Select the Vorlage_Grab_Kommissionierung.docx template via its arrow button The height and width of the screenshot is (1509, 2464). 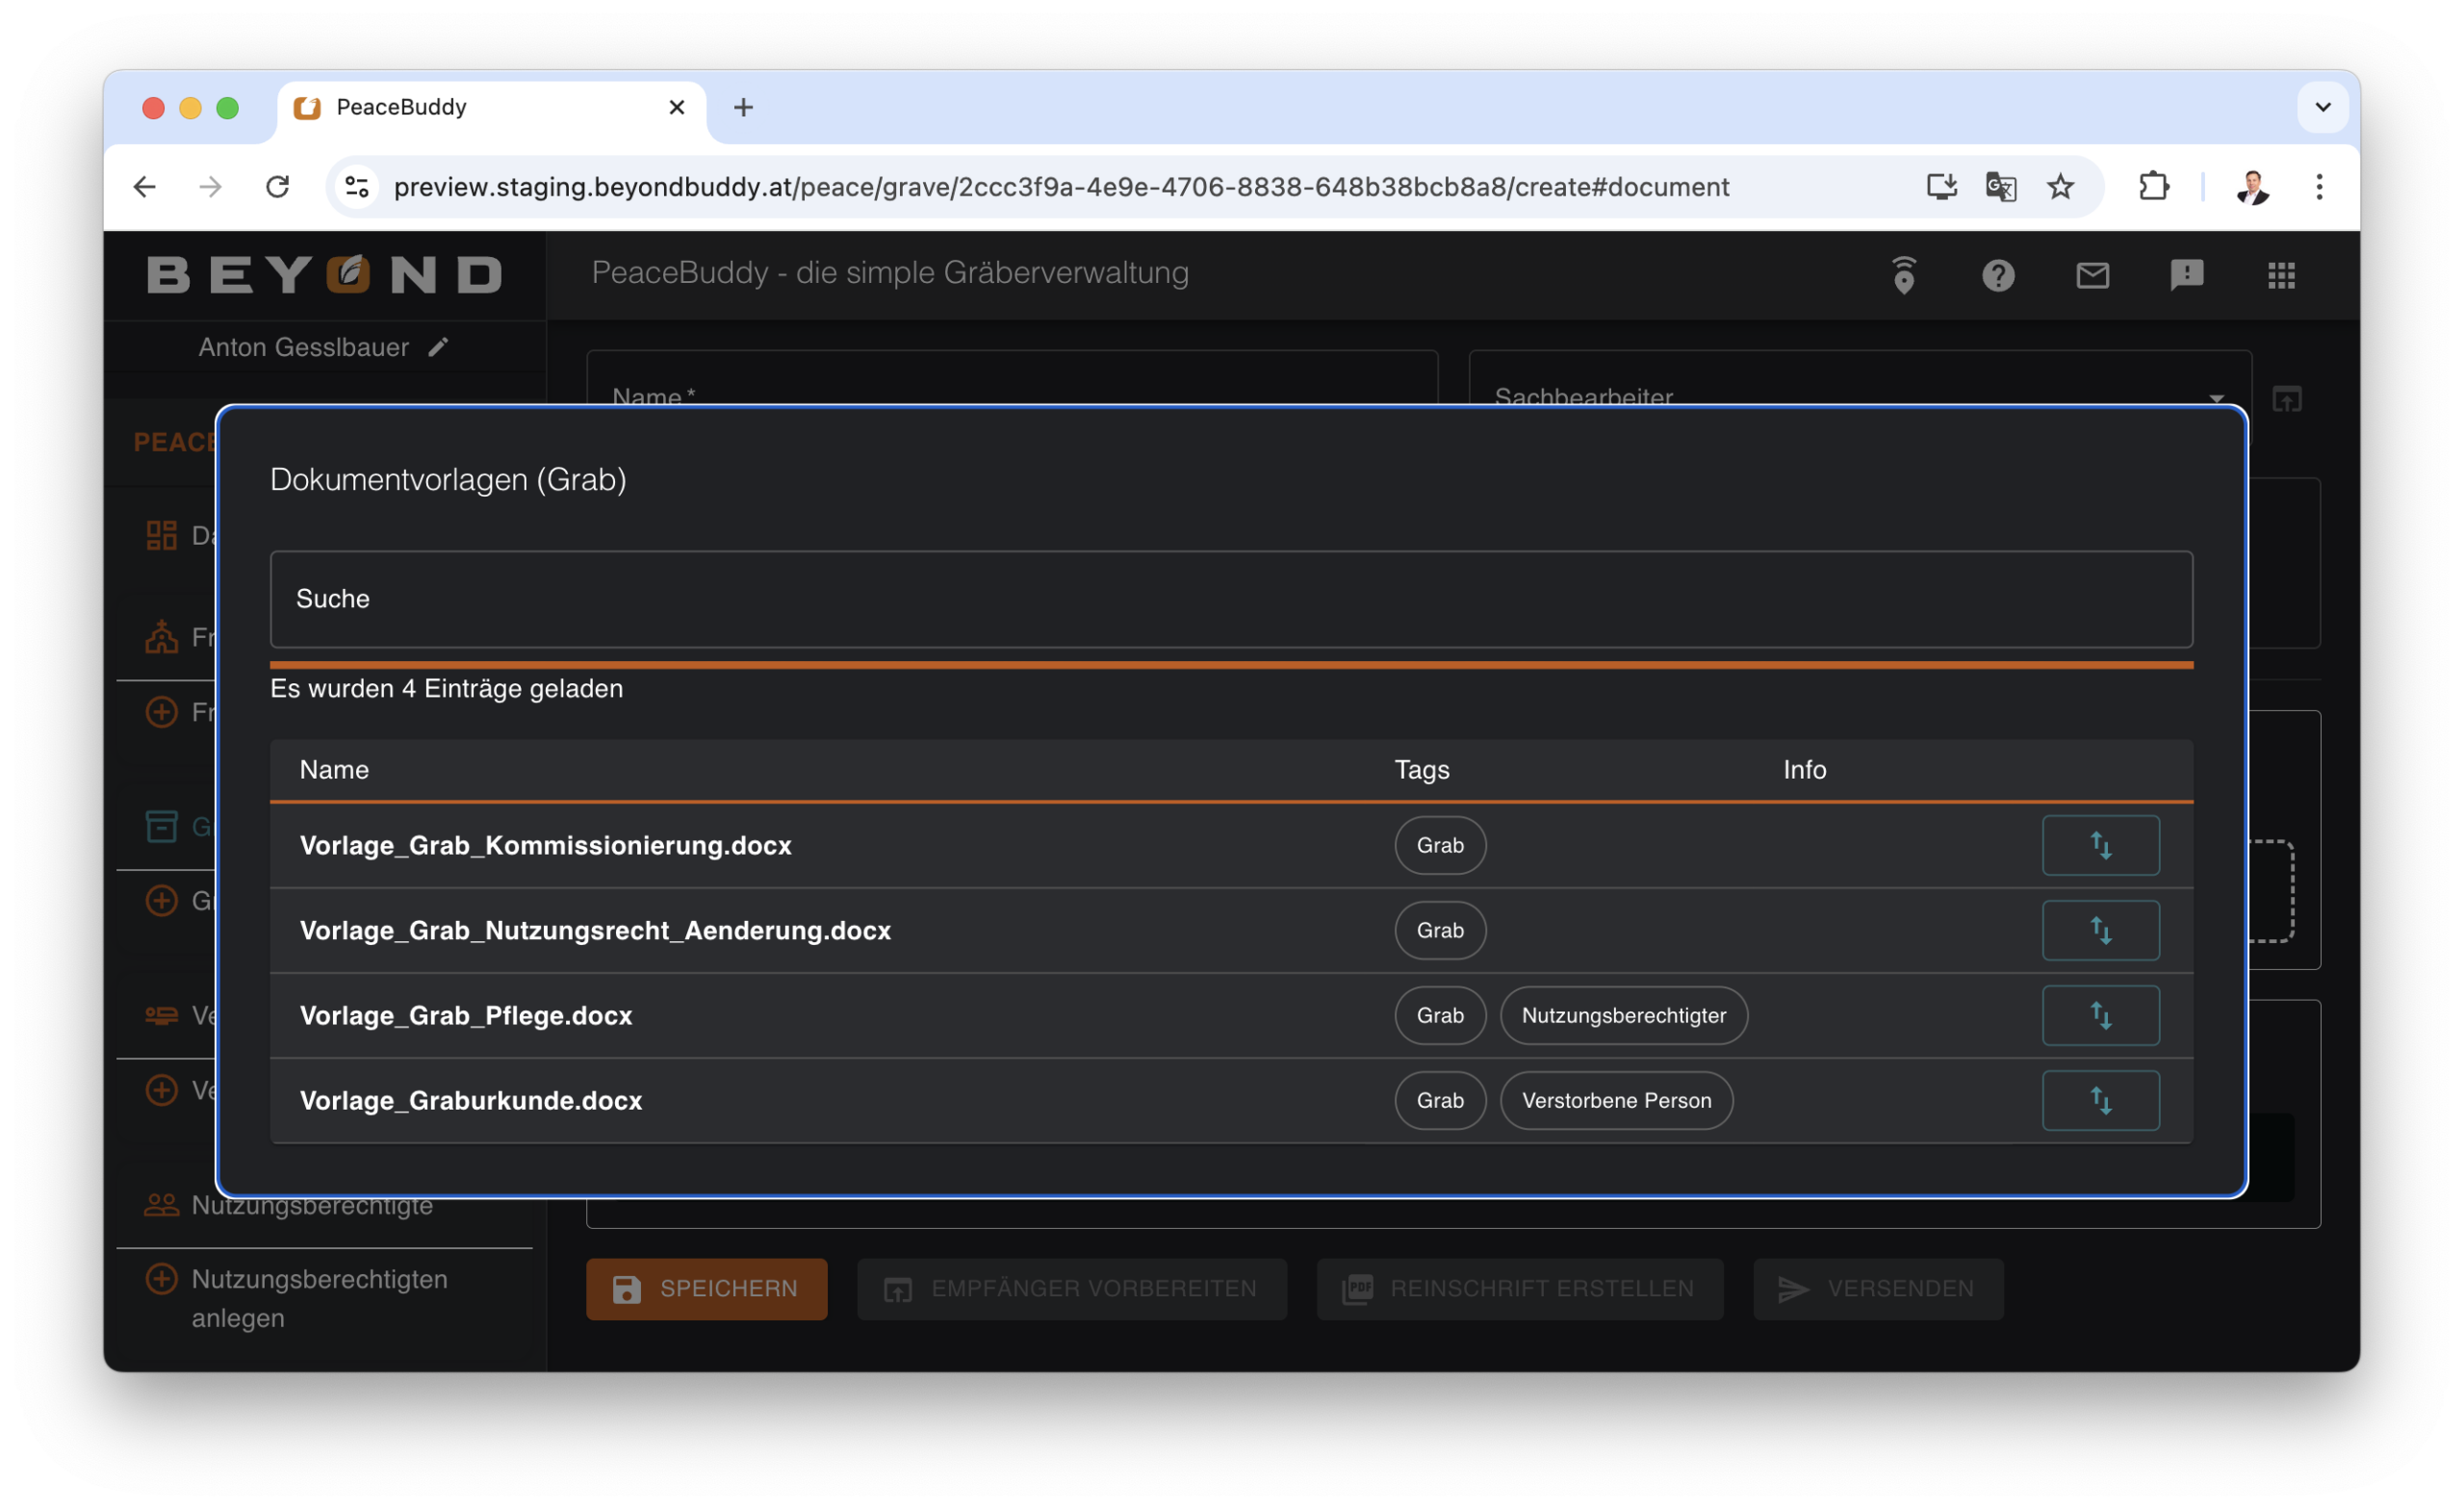(x=2100, y=845)
